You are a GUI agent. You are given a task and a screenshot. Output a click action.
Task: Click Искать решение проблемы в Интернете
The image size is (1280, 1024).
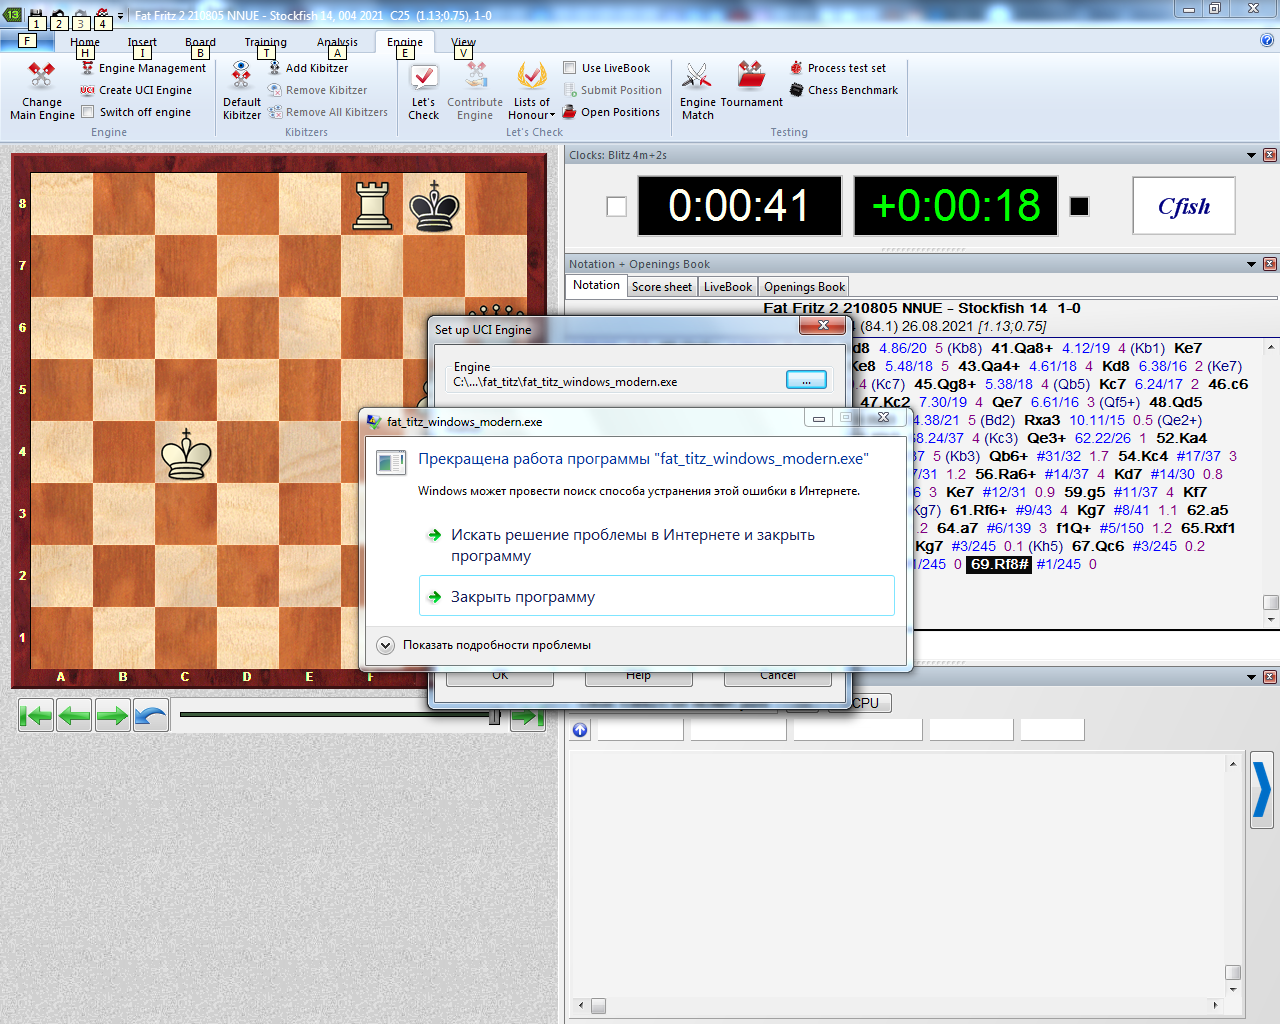[656, 545]
